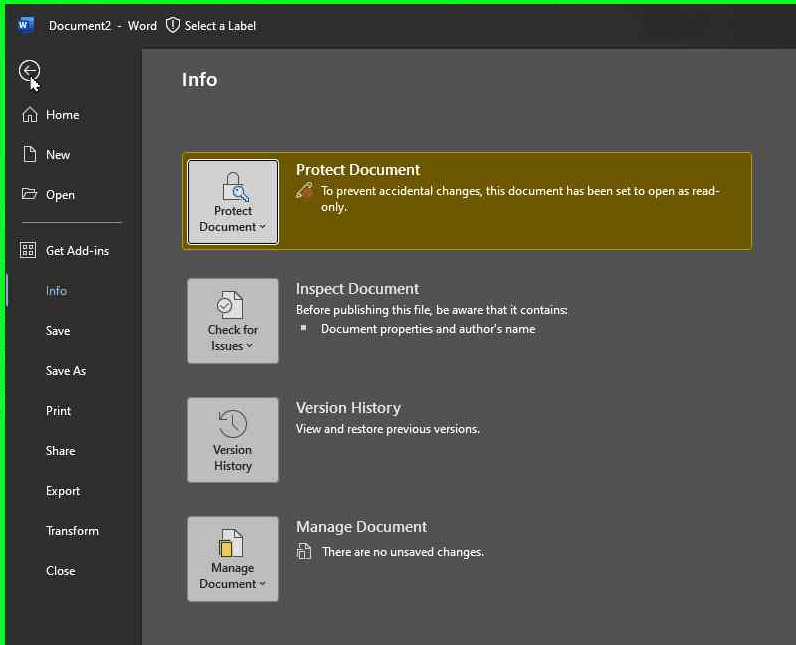Expand the Protect Document dropdown button

233,202
